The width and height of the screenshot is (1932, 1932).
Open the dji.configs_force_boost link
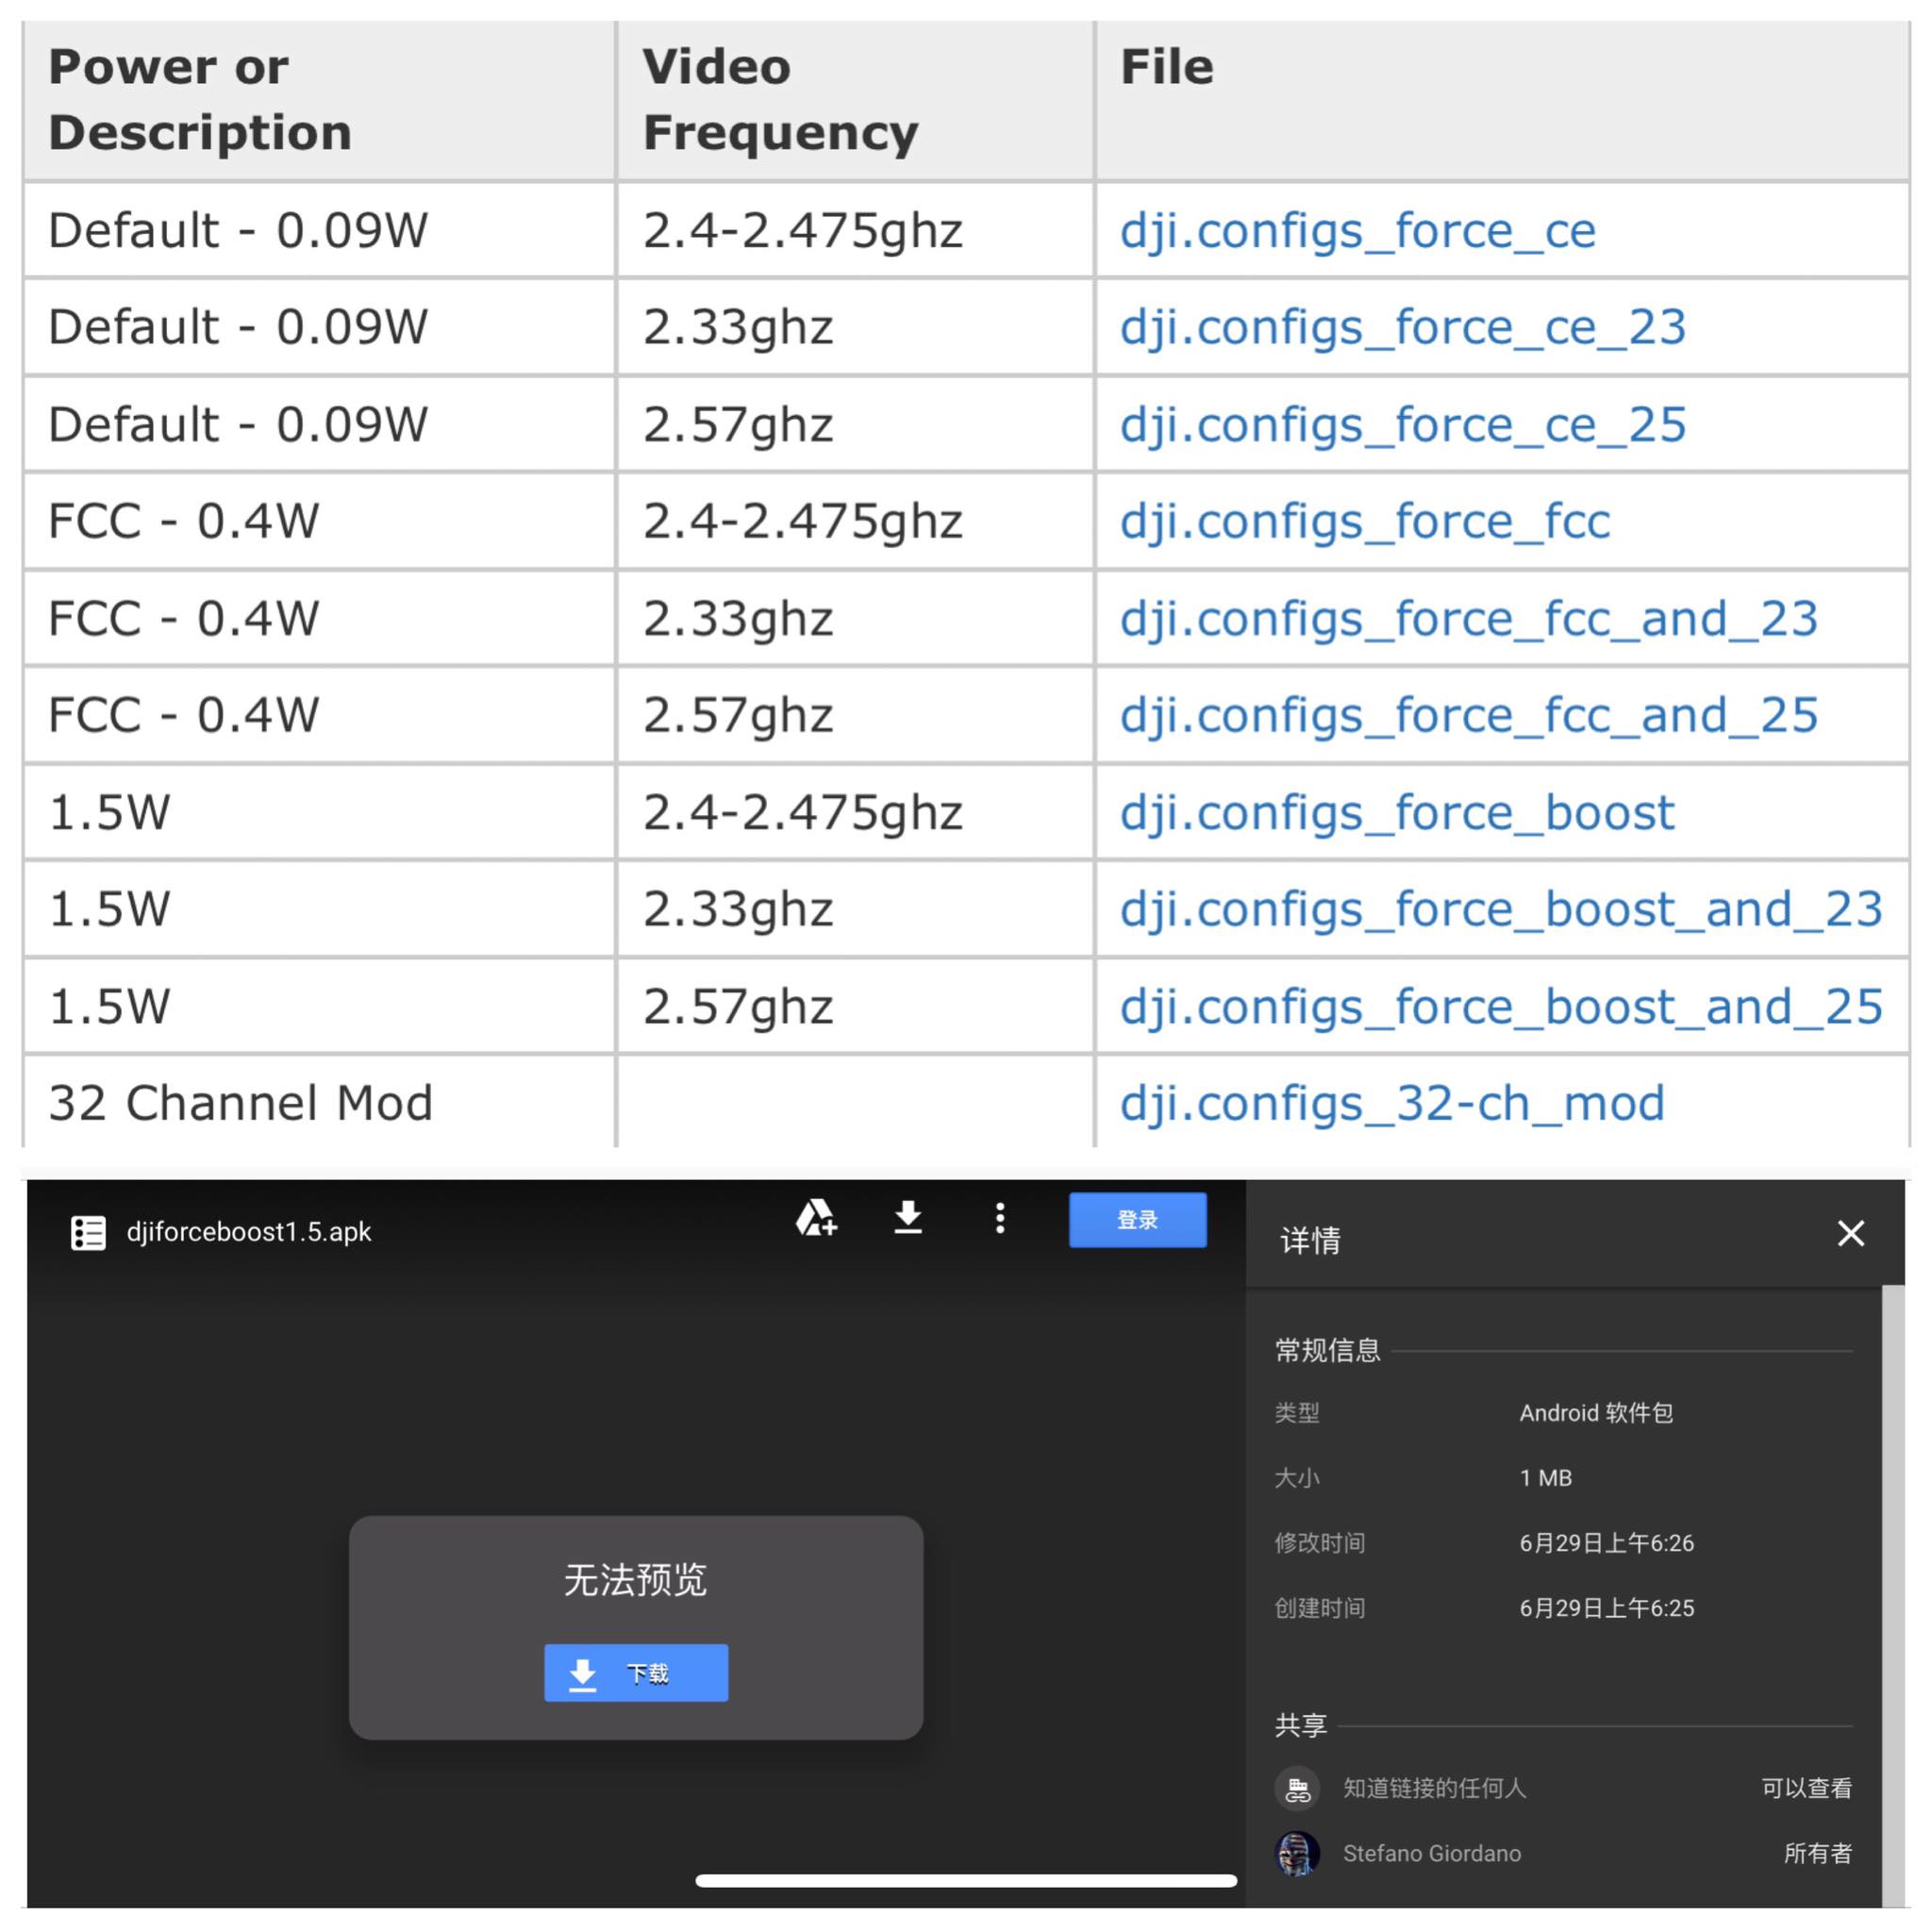(1397, 813)
